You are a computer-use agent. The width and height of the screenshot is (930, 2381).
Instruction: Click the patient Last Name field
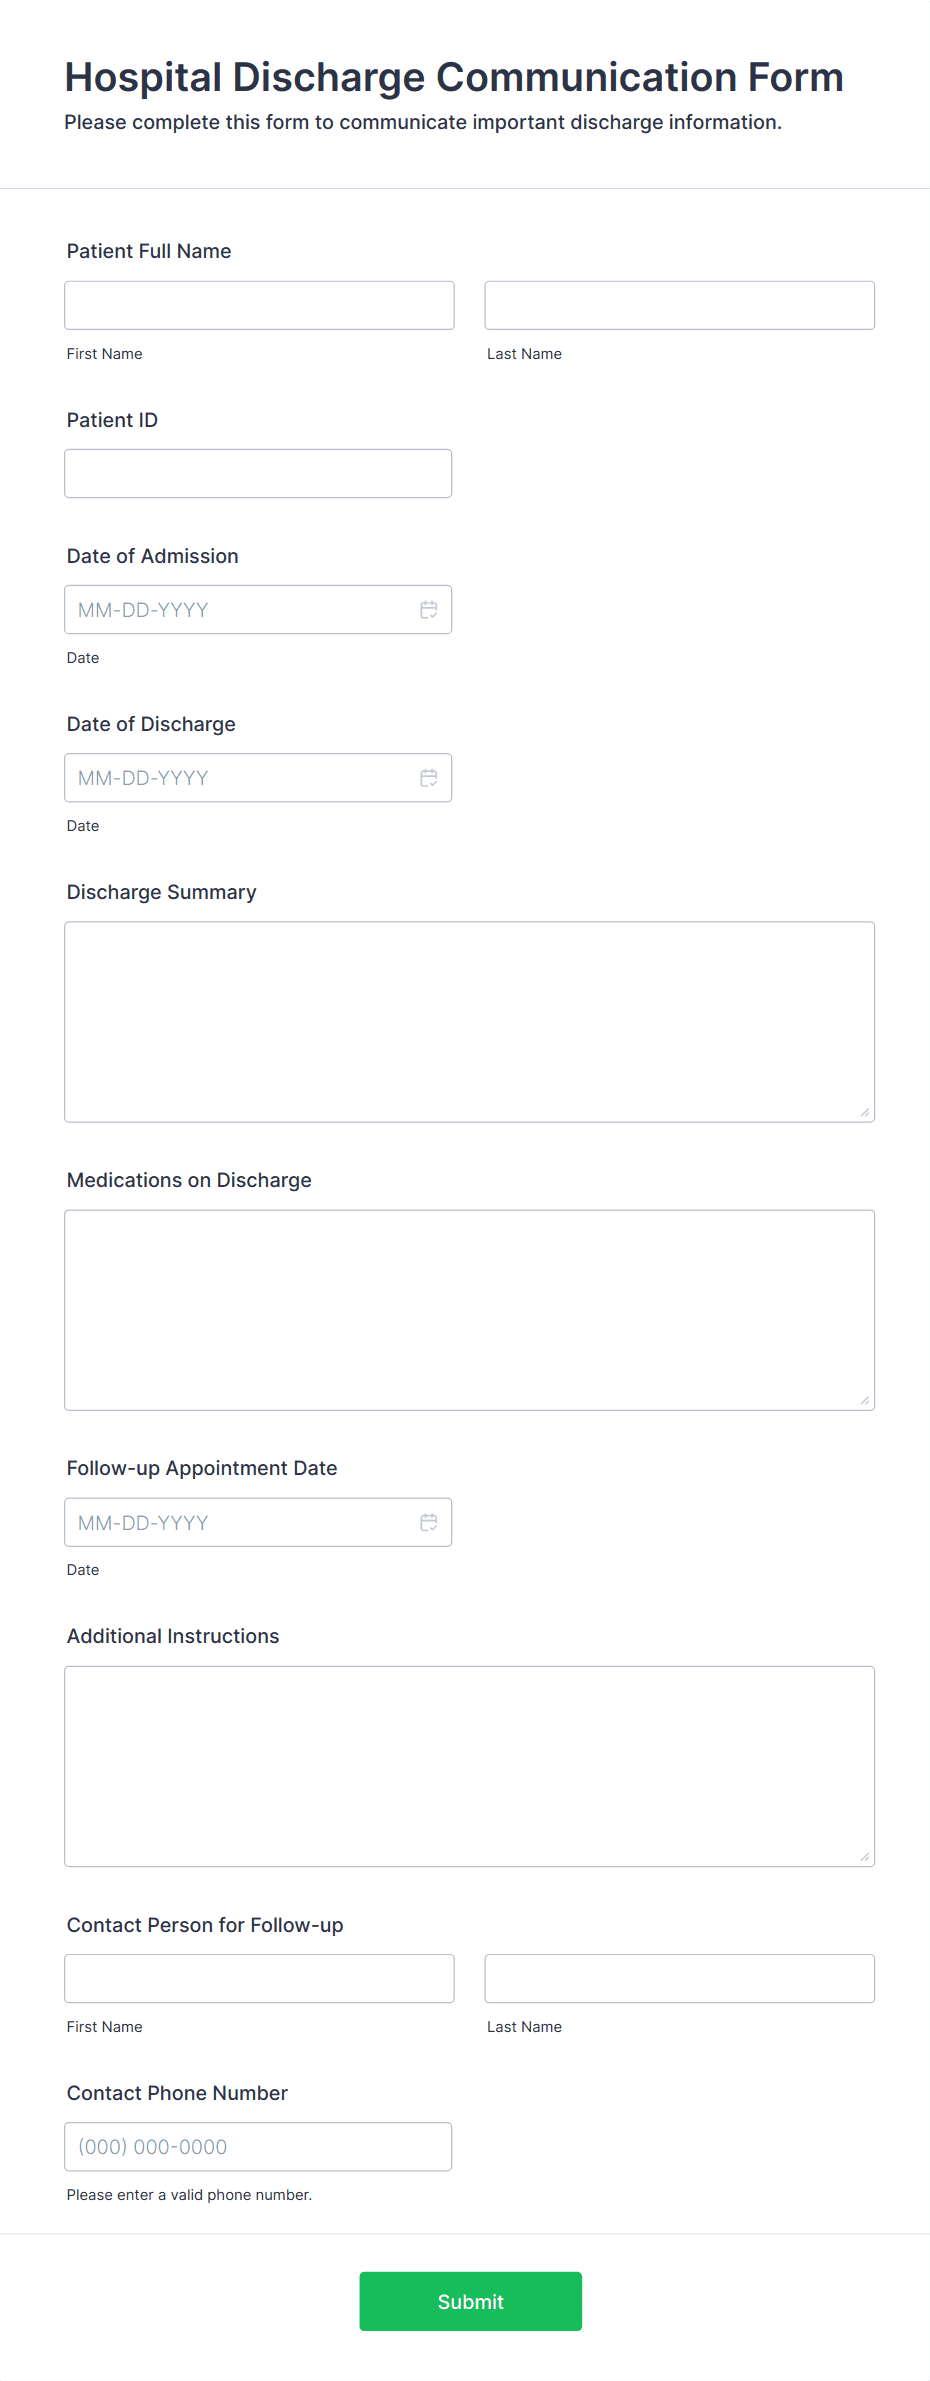pyautogui.click(x=679, y=304)
